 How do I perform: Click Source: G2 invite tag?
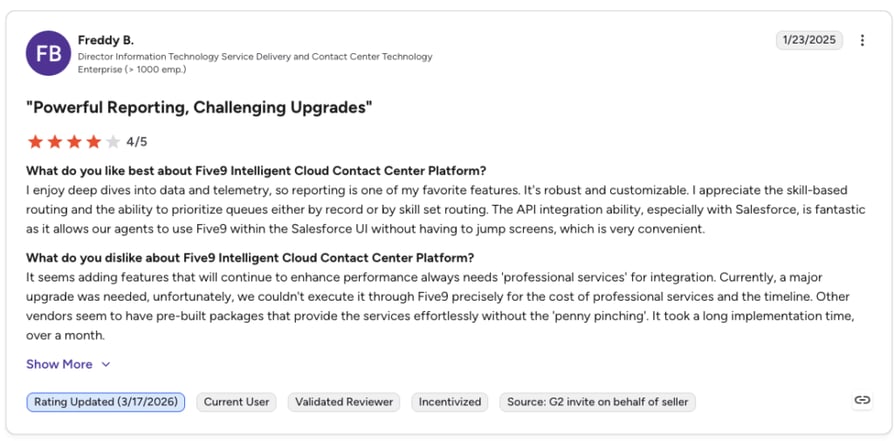598,402
